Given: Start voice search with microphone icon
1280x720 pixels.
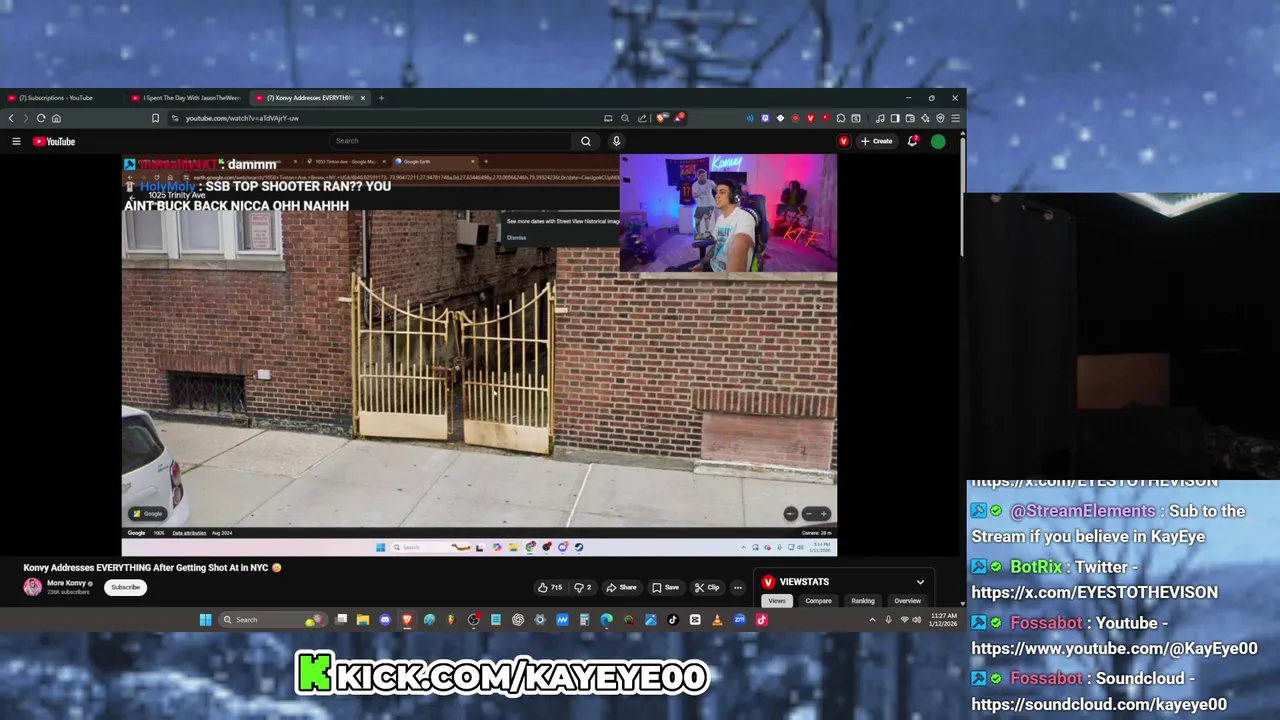Looking at the screenshot, I should click(x=616, y=141).
